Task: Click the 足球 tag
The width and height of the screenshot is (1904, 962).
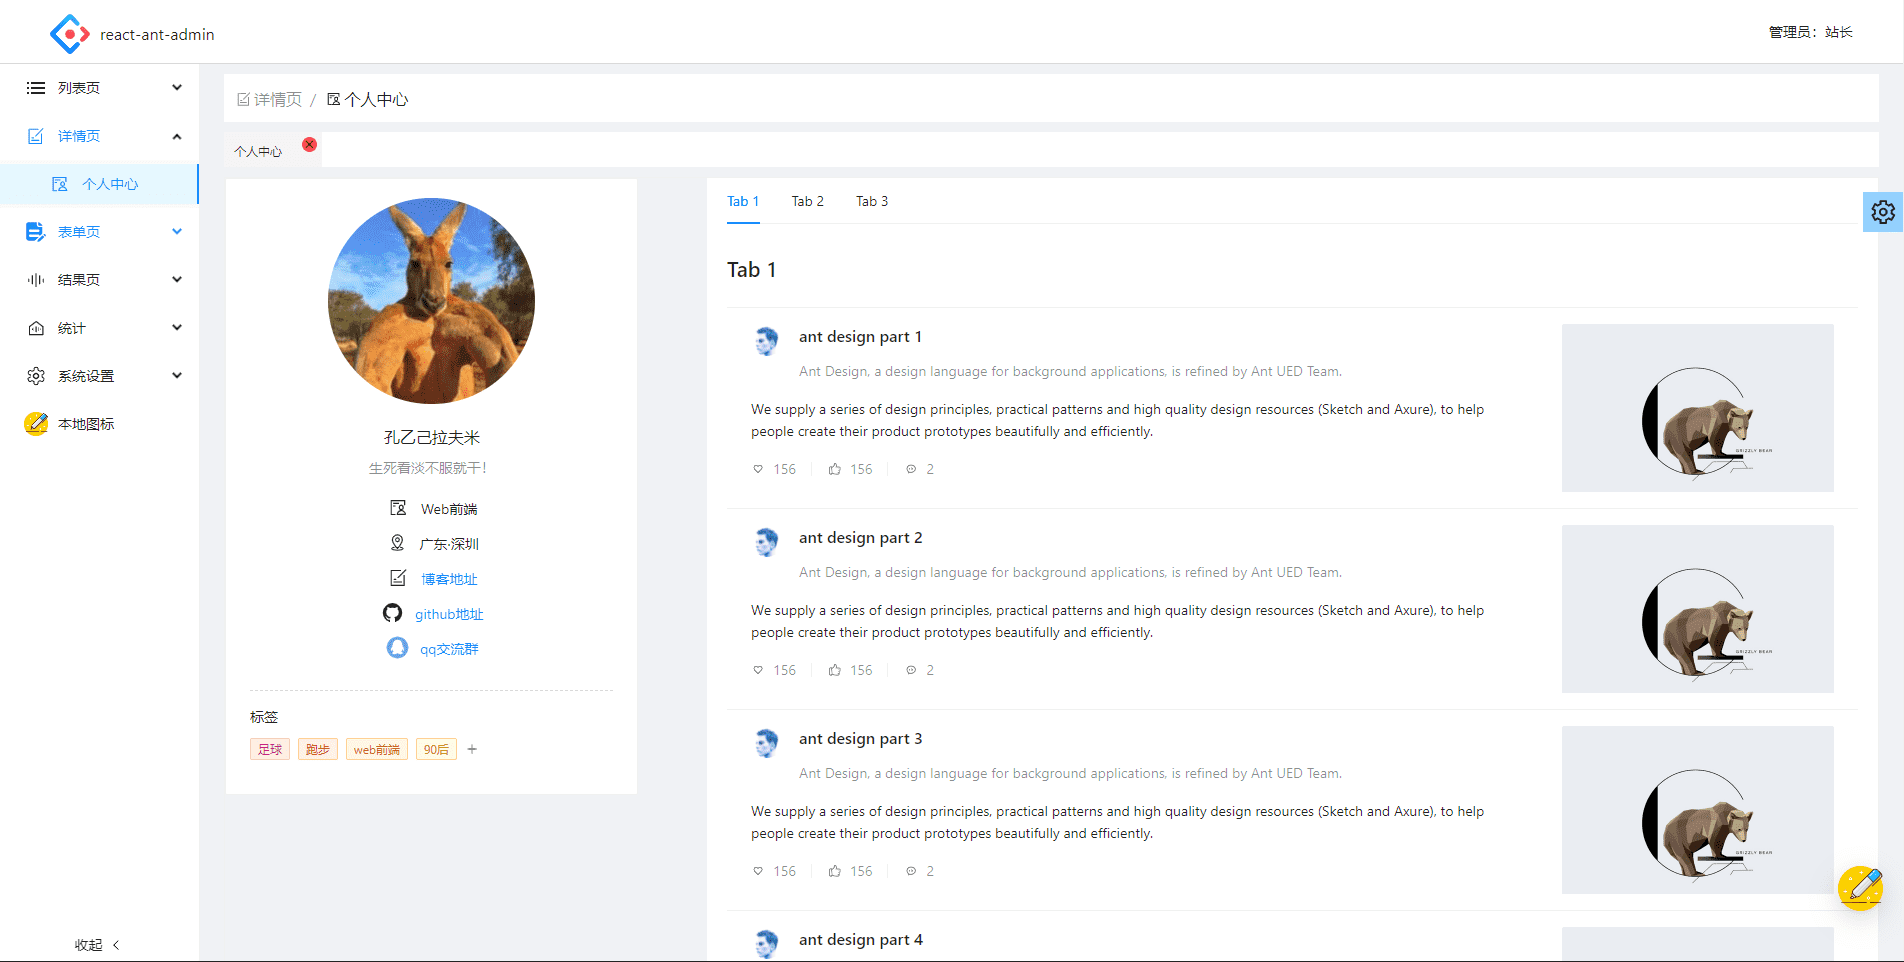Action: [x=270, y=749]
